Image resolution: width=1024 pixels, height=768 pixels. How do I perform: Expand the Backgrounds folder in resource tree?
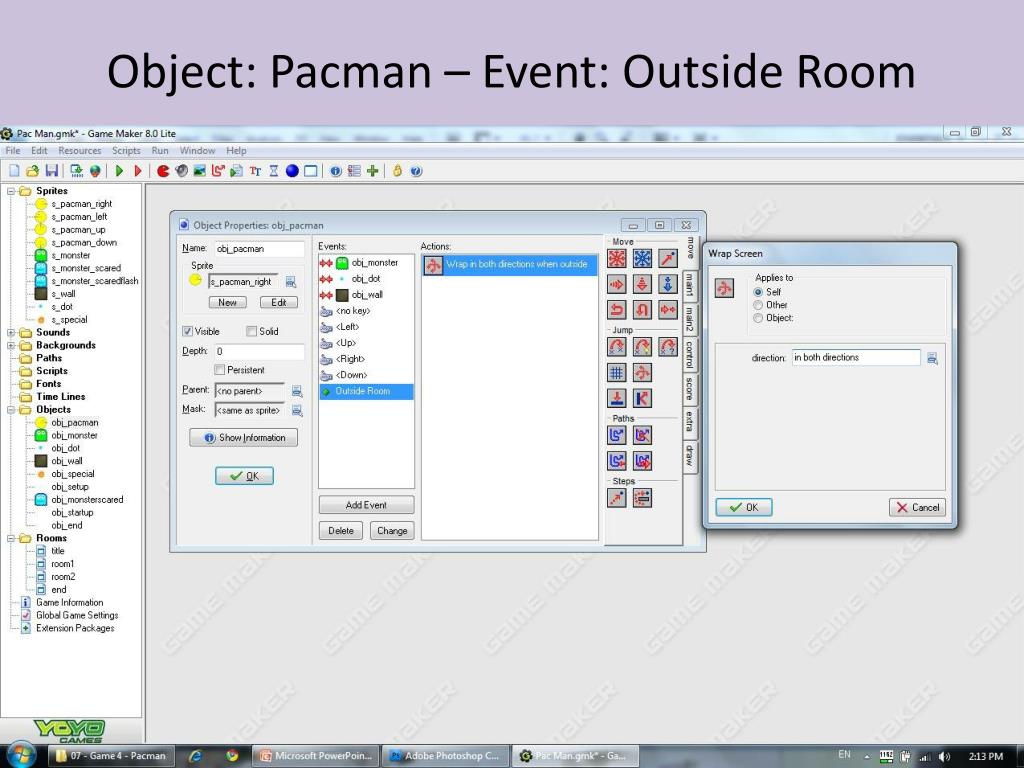(11, 345)
